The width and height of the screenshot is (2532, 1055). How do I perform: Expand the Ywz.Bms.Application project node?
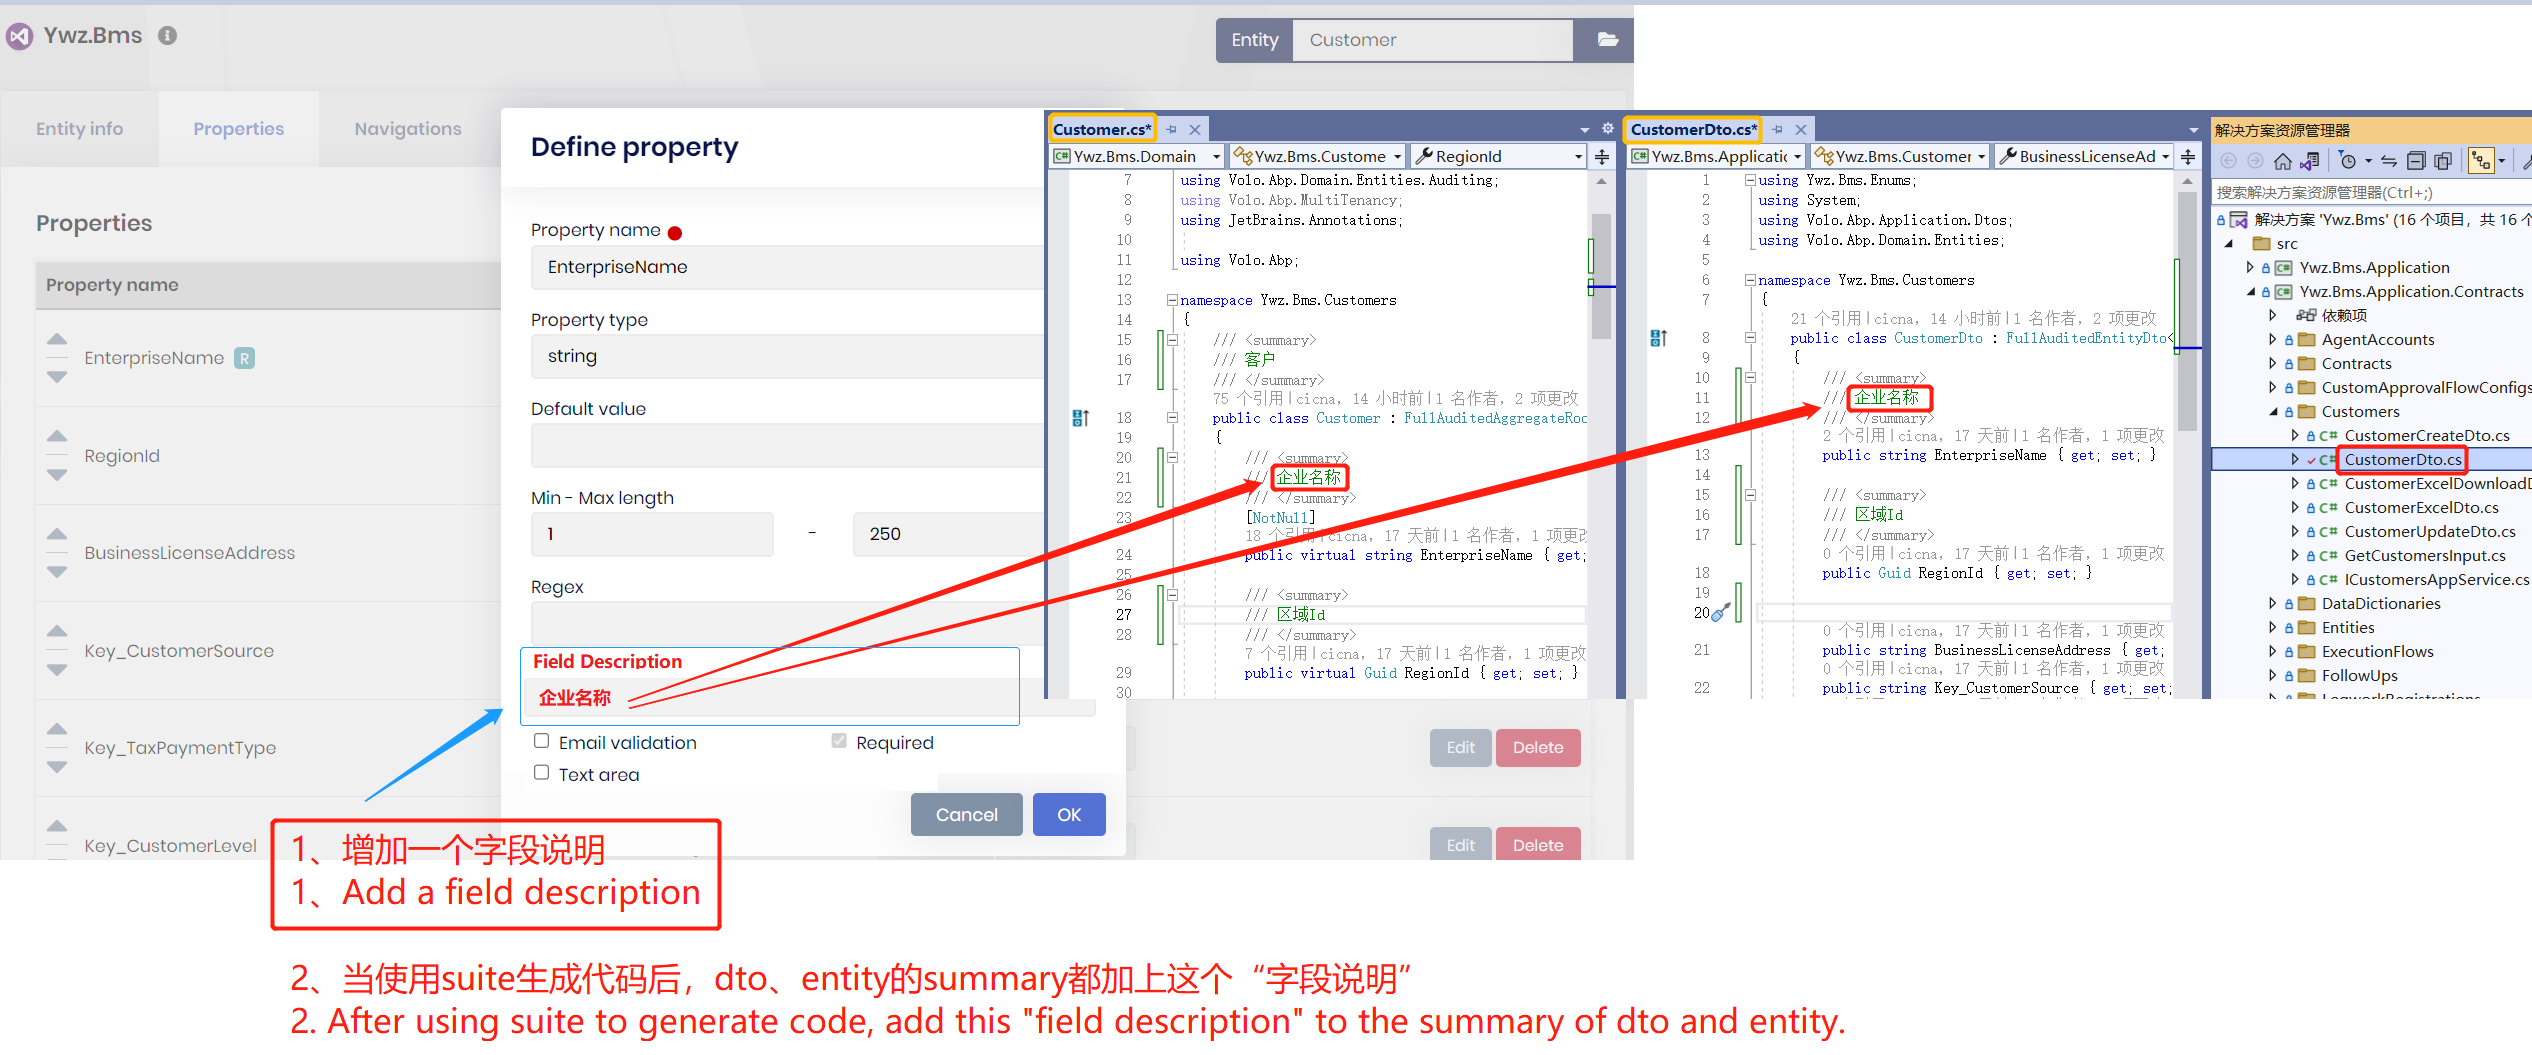2250,268
